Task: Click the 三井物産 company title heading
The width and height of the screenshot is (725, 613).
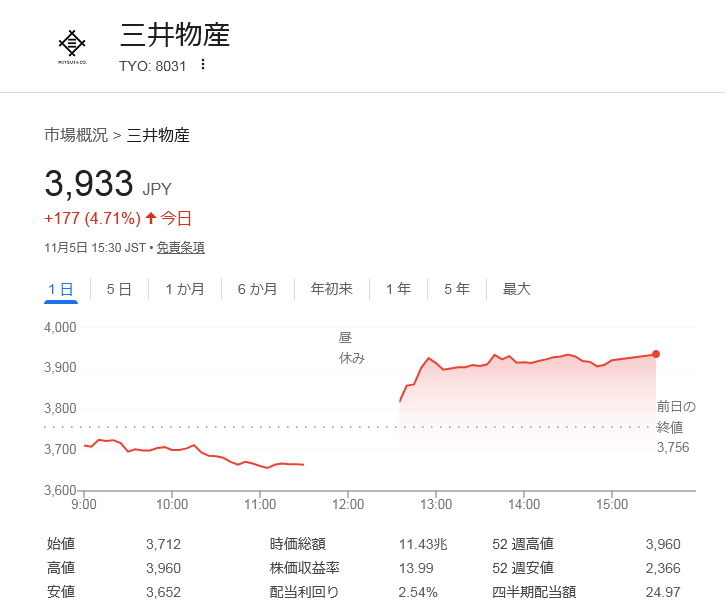Action: (x=175, y=36)
